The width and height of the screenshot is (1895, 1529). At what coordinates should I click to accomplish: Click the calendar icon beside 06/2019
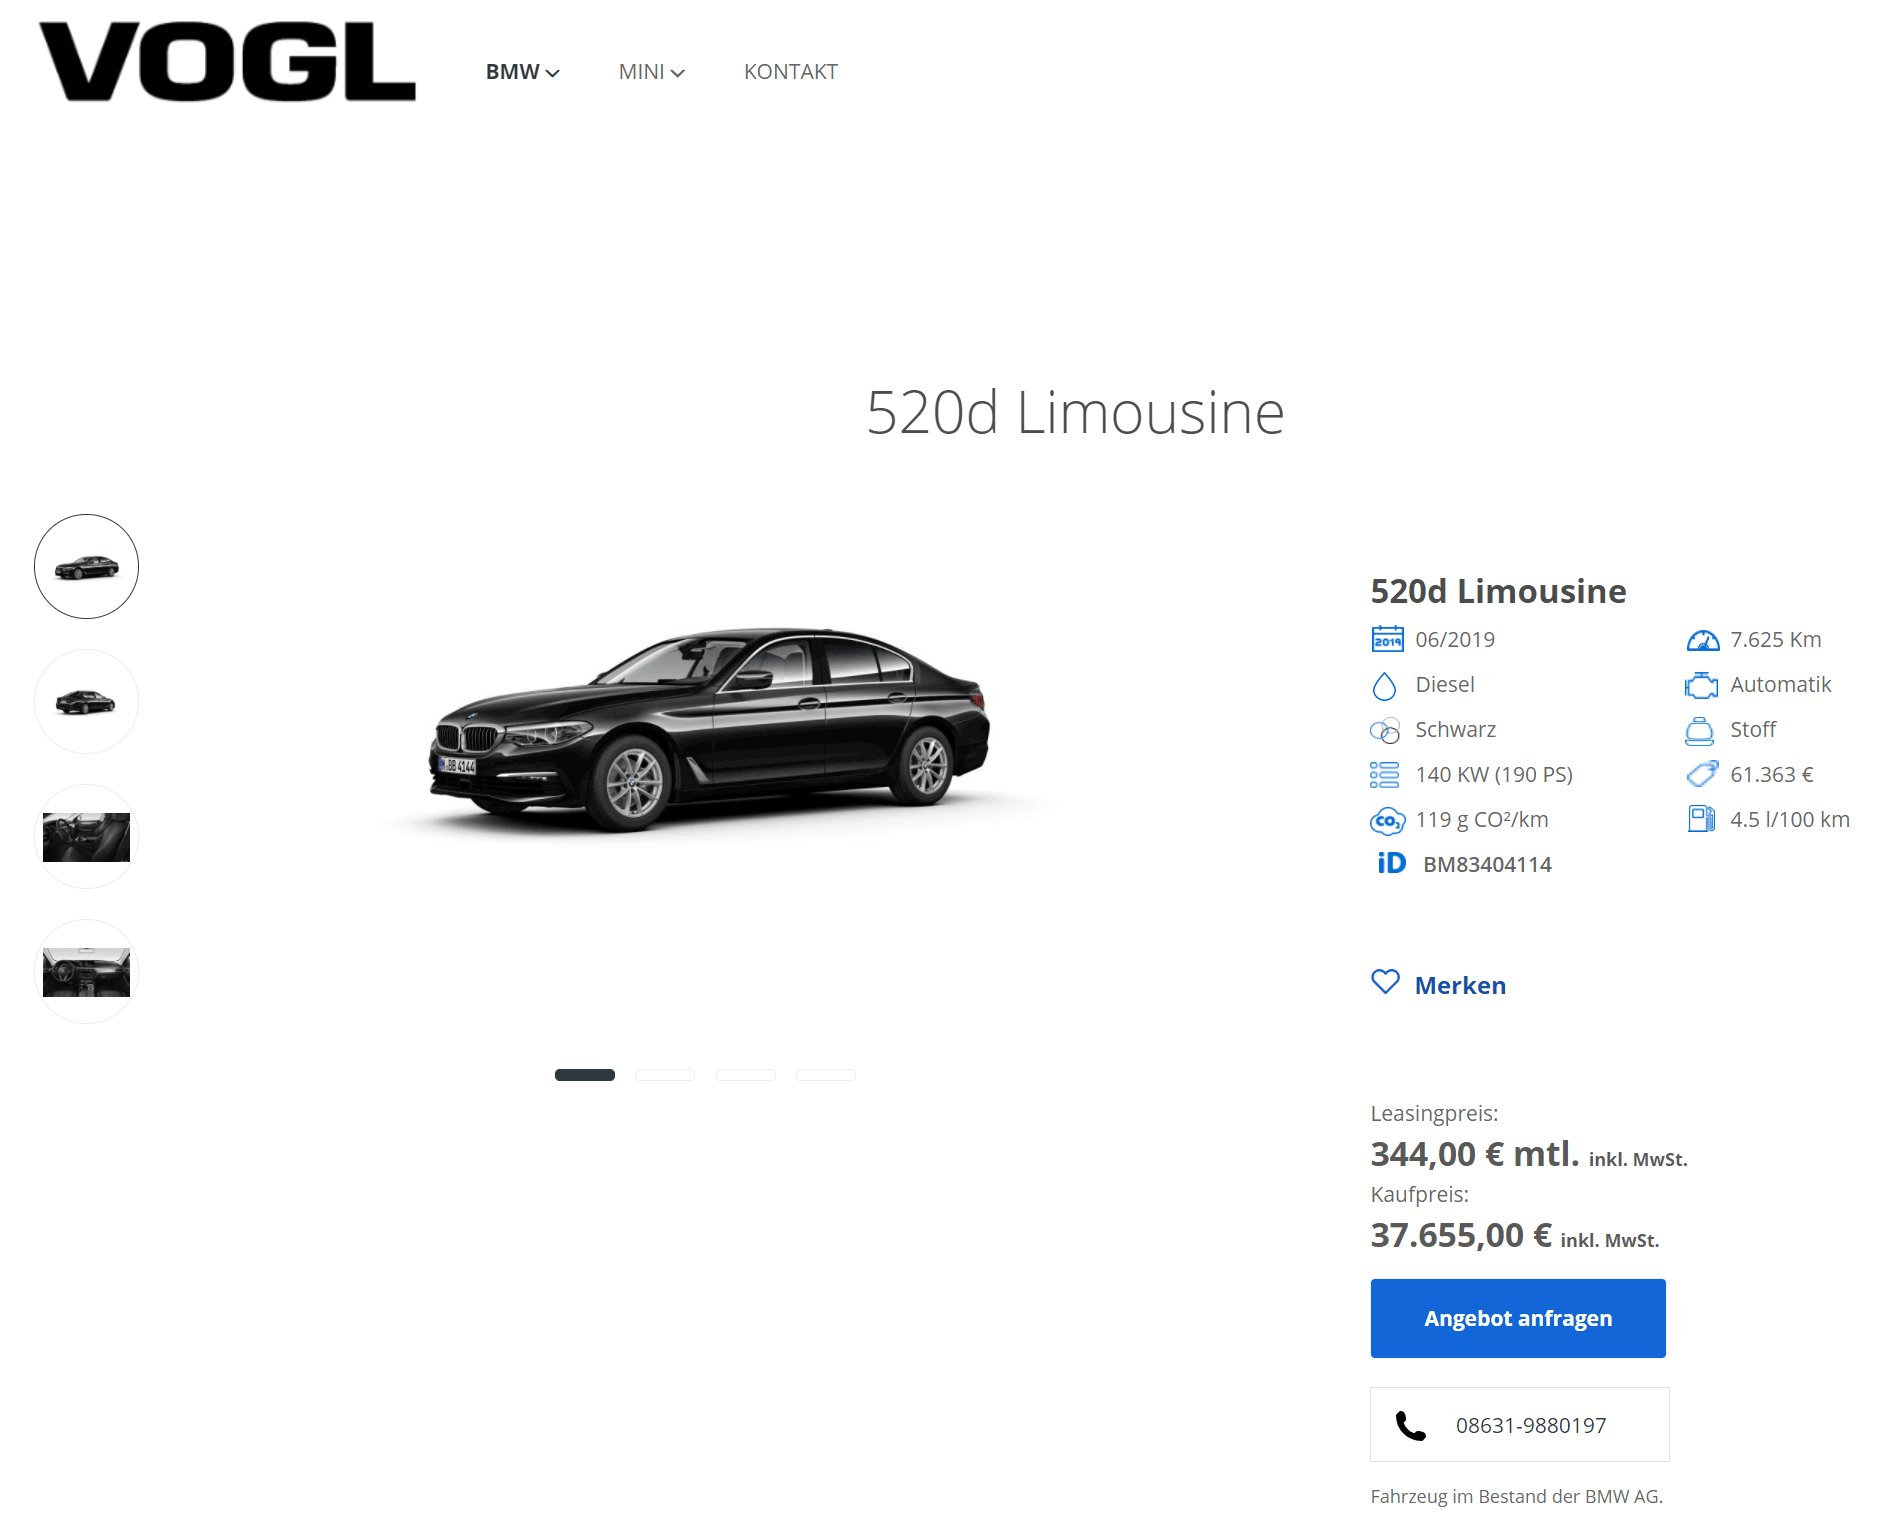1387,639
